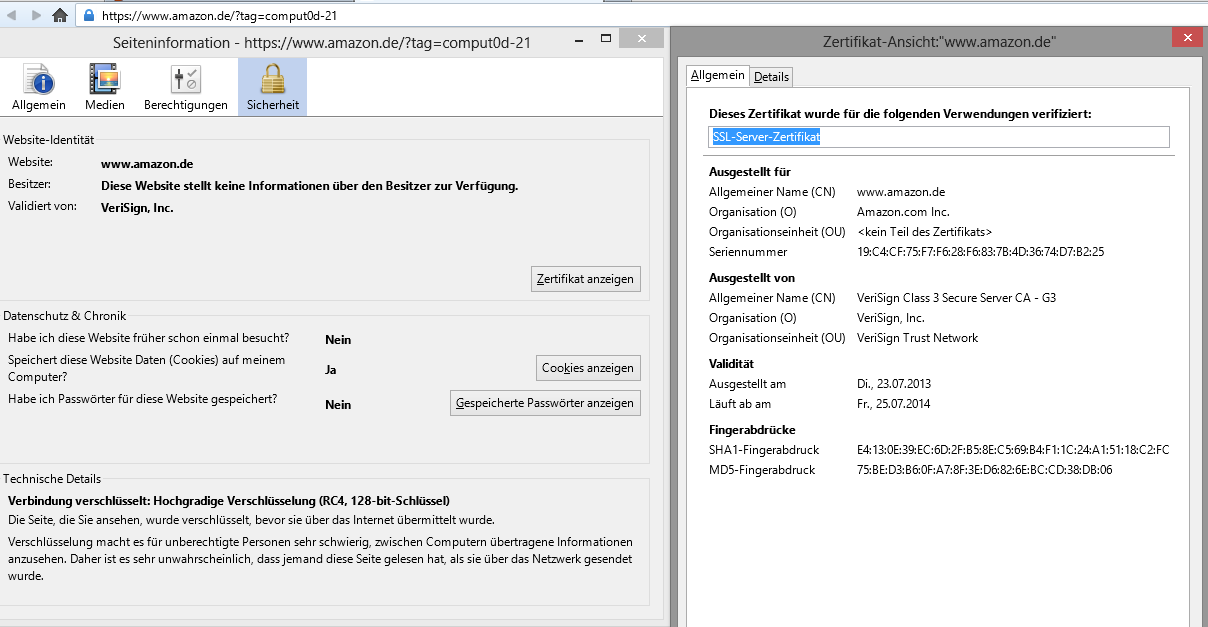1208x627 pixels.
Task: Open the Berechtigungen panel icon
Action: (186, 88)
